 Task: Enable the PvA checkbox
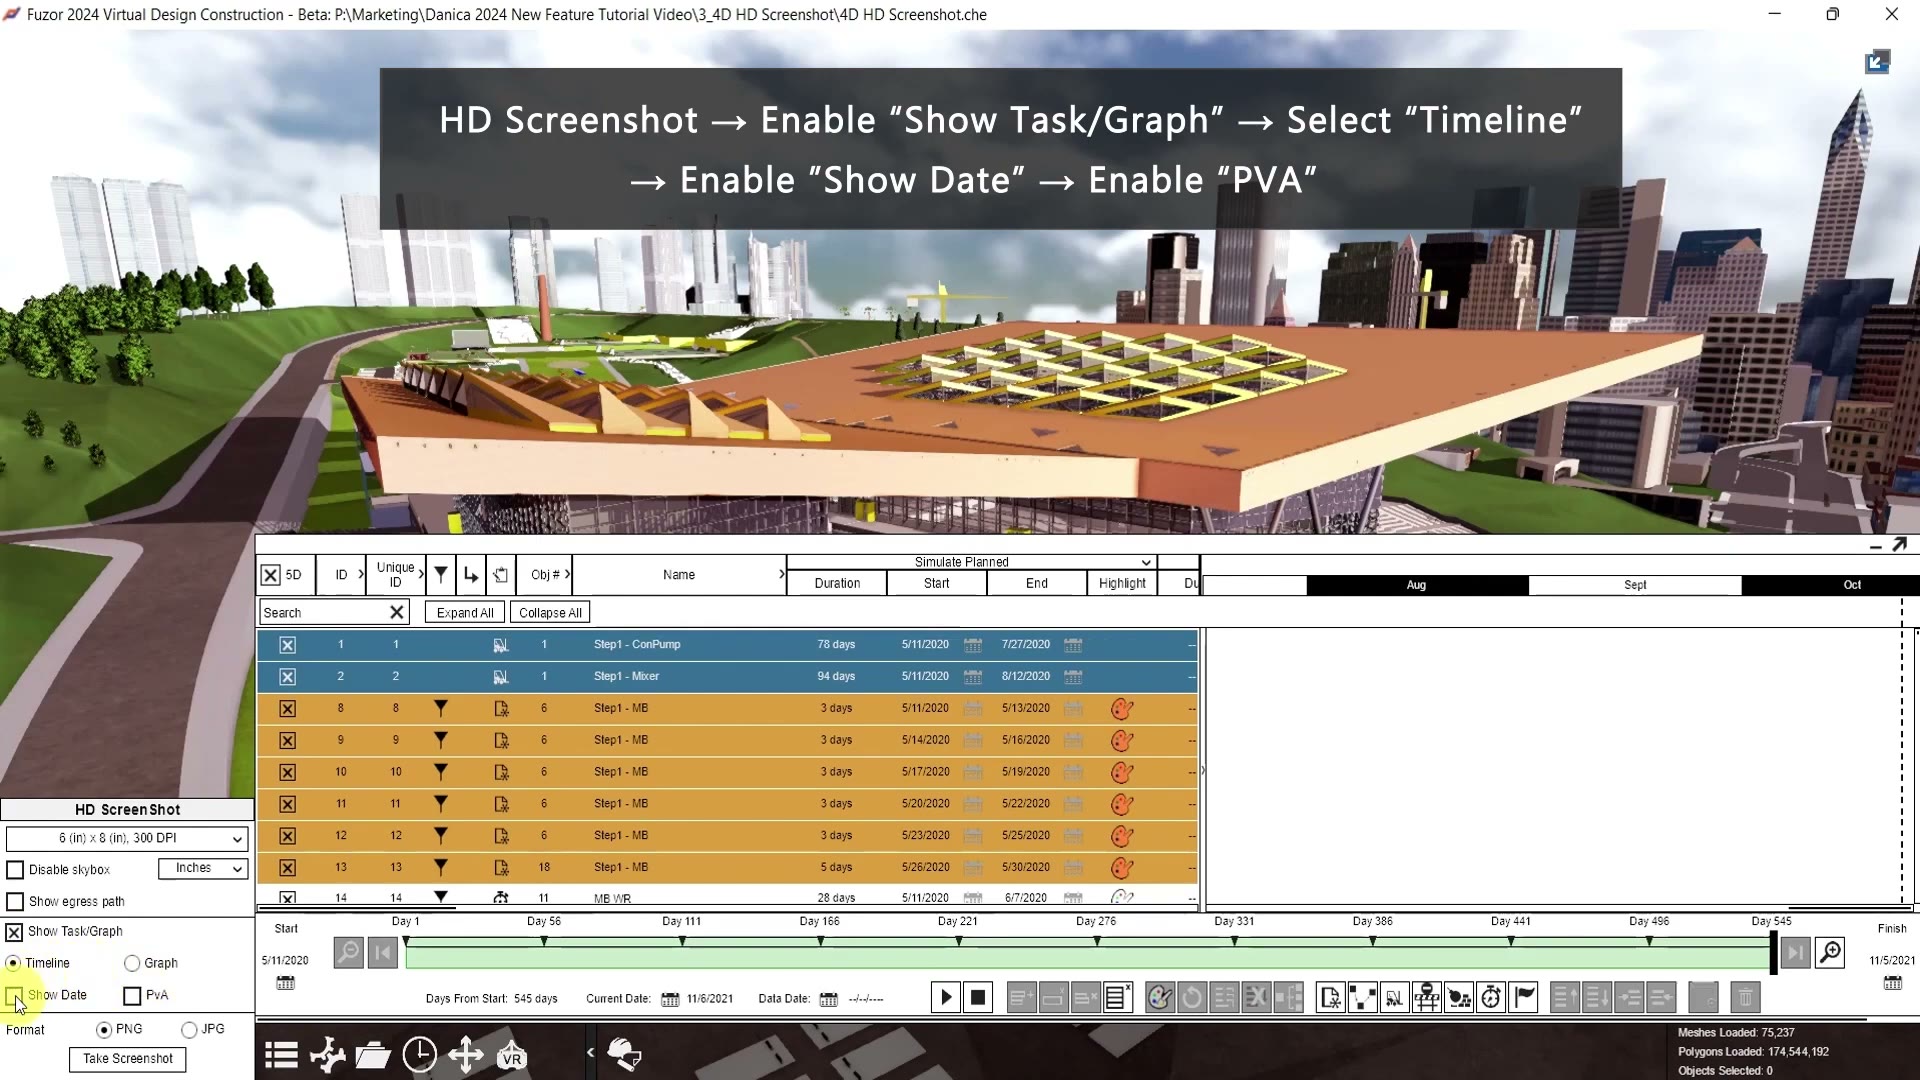pyautogui.click(x=132, y=996)
